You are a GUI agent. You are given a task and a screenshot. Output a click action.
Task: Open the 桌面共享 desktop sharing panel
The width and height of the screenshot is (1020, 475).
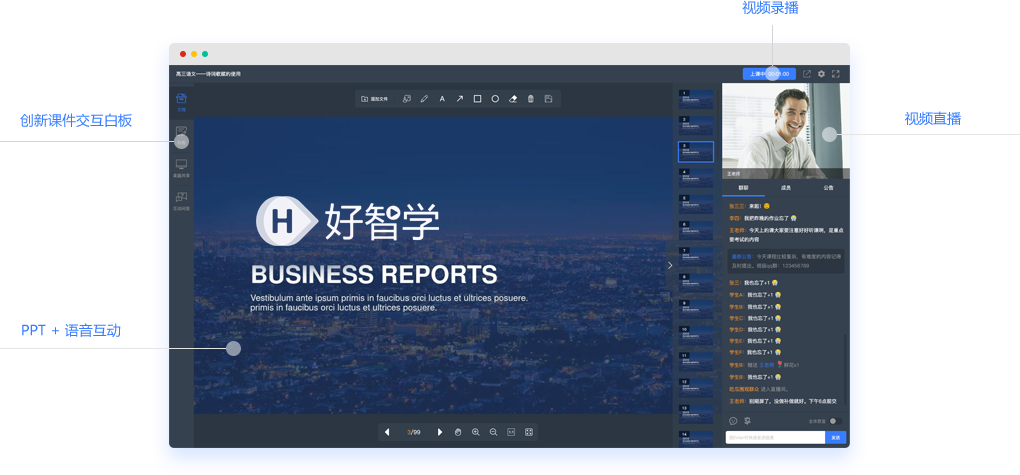tap(181, 168)
